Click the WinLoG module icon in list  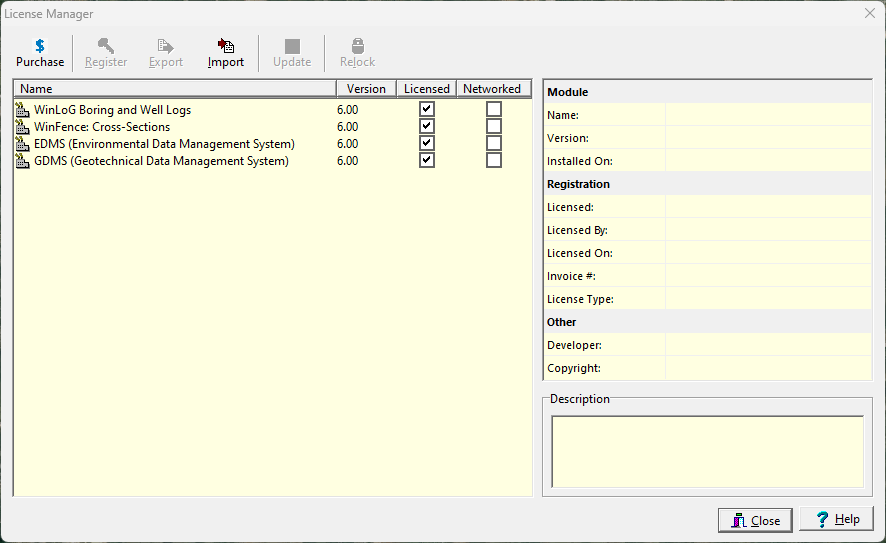pos(23,110)
